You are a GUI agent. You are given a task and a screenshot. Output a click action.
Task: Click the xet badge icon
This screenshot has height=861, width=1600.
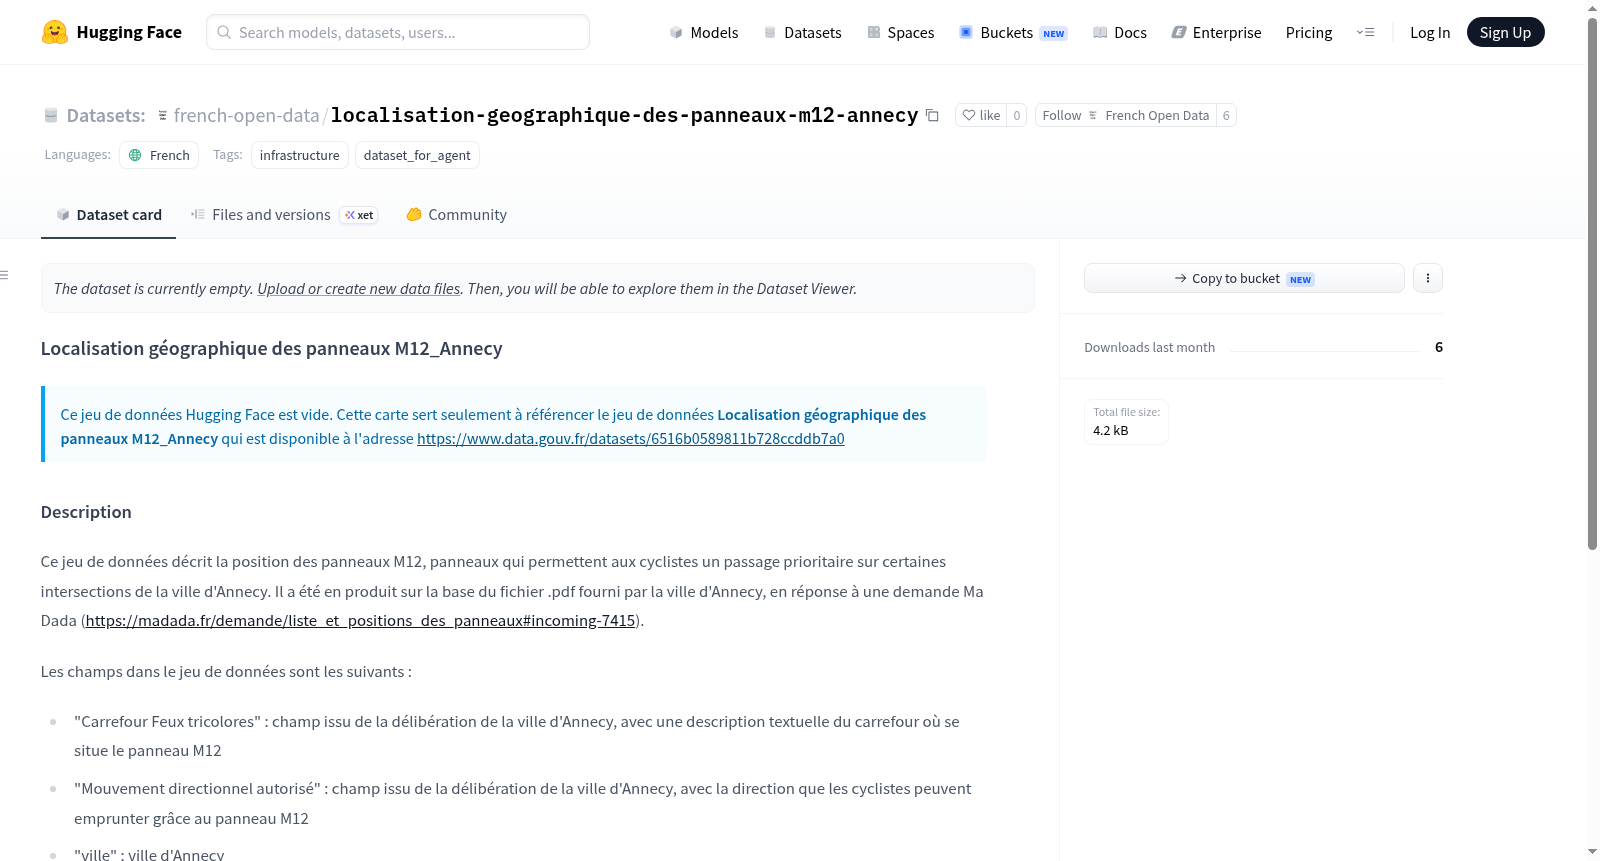point(351,215)
